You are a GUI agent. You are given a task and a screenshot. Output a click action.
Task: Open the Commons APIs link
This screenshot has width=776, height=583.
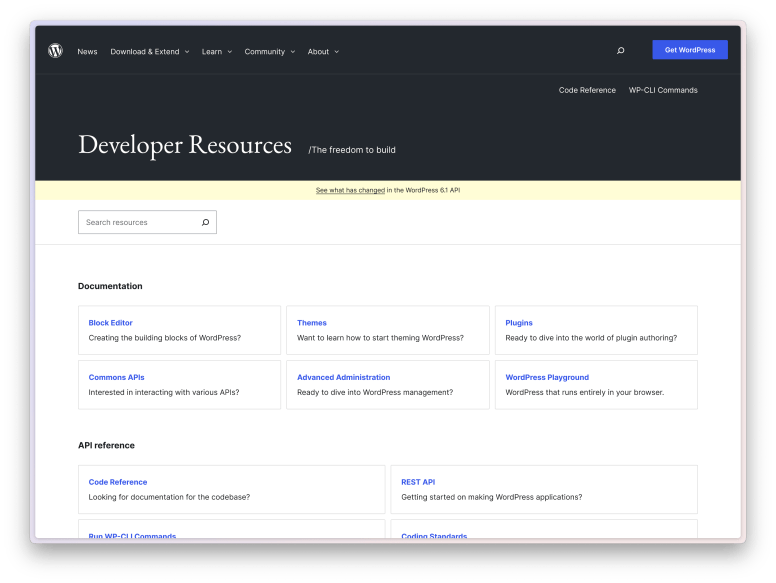[116, 377]
